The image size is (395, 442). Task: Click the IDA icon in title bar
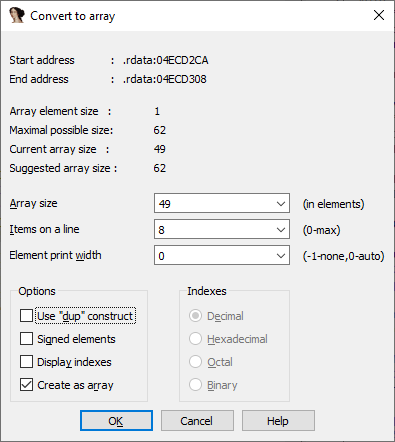(17, 15)
